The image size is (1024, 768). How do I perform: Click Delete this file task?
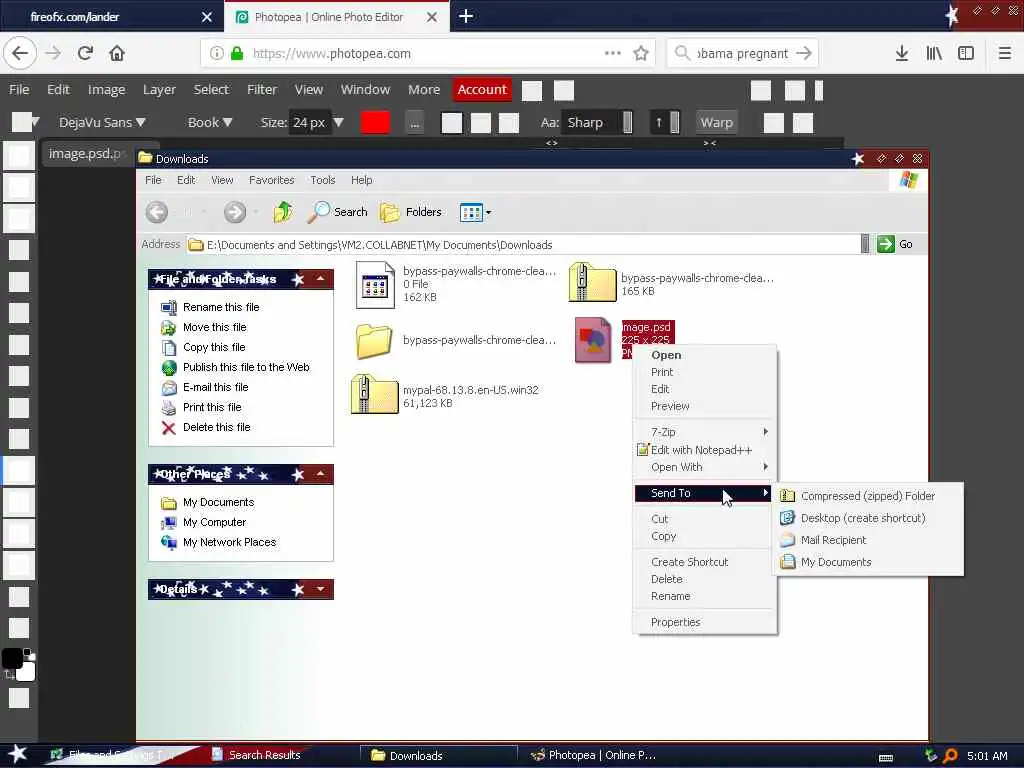216,427
